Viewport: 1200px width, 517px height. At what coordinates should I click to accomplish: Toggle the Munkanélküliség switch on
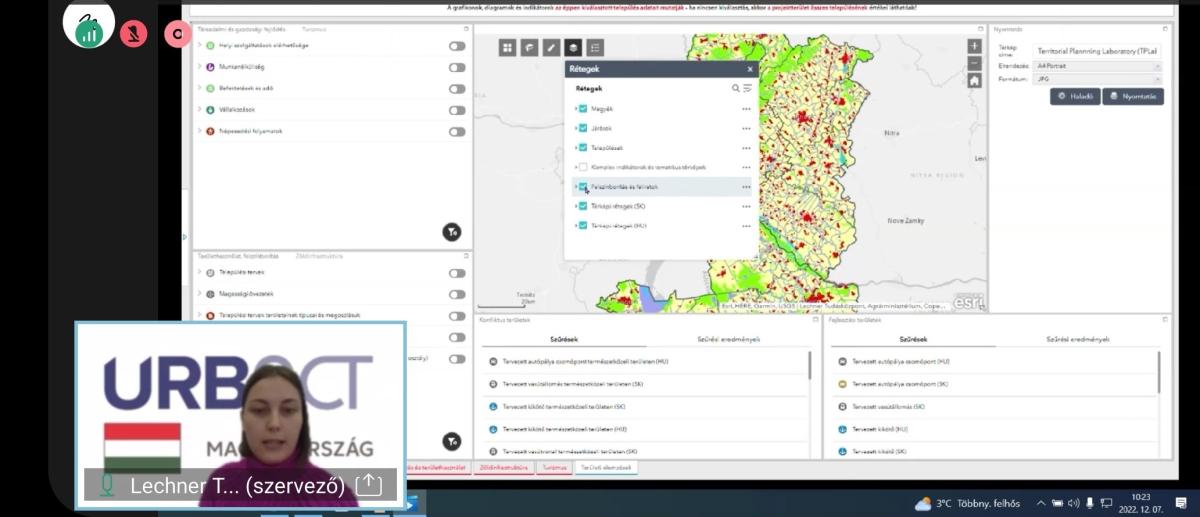(x=457, y=68)
